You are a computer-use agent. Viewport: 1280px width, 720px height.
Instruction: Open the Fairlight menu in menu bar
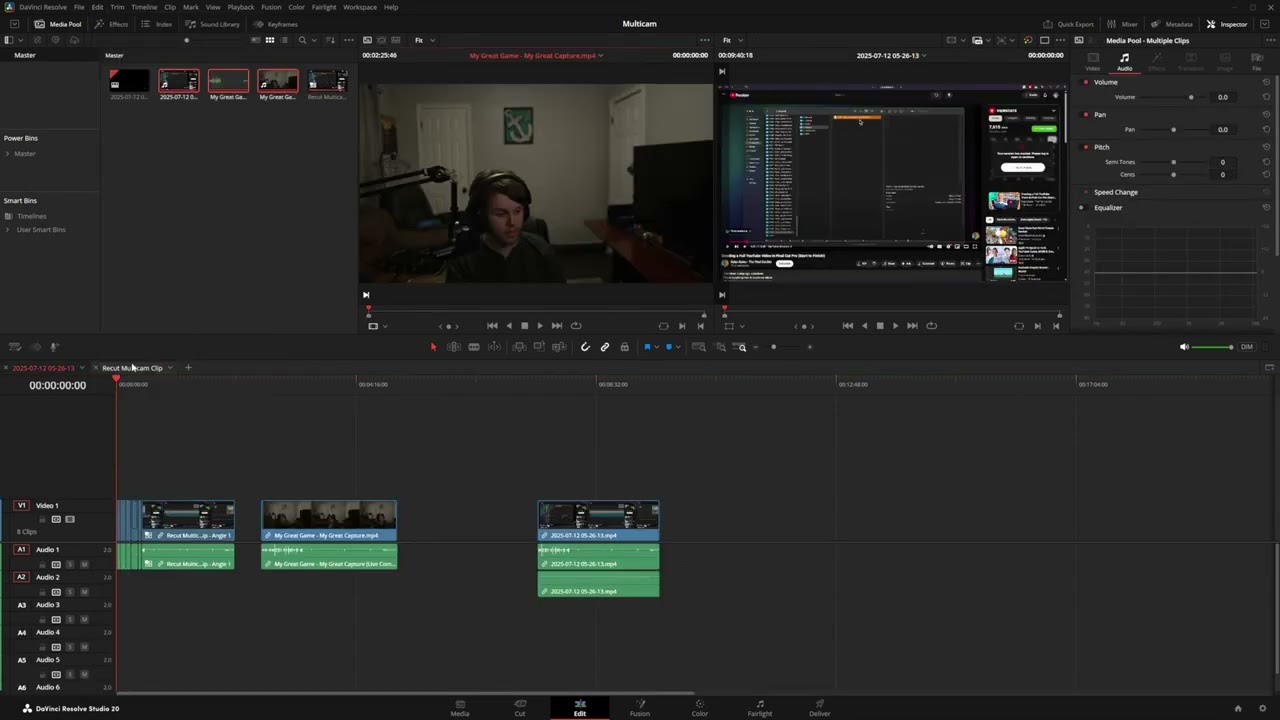(324, 7)
